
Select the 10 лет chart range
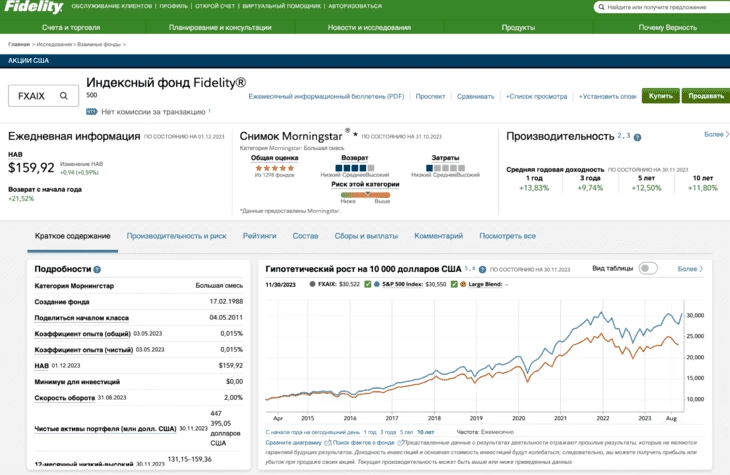click(426, 432)
